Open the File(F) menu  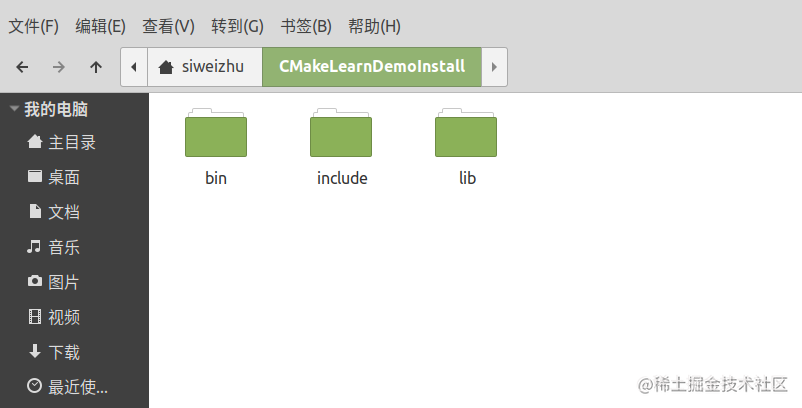pos(34,26)
